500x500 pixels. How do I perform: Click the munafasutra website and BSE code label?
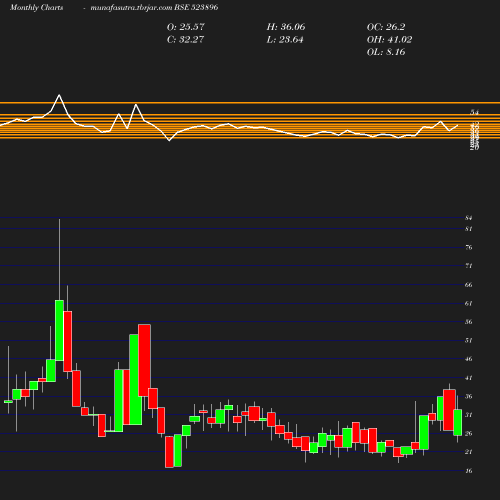point(154,8)
